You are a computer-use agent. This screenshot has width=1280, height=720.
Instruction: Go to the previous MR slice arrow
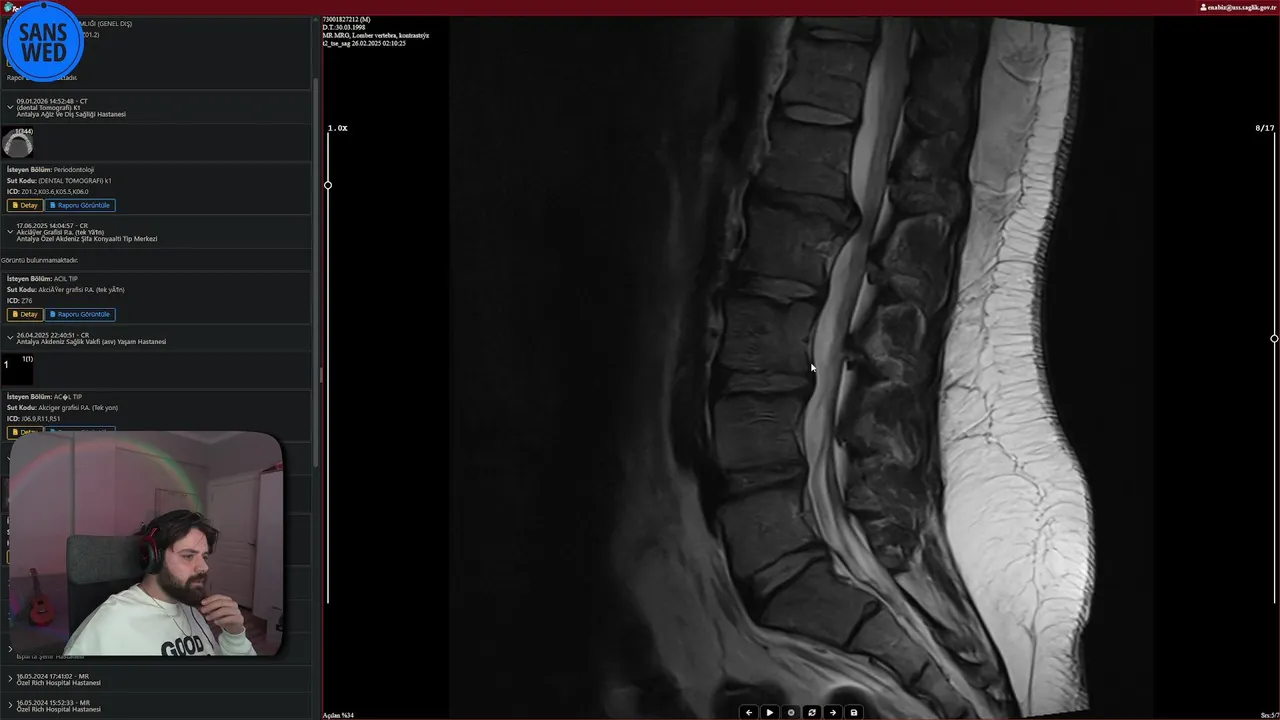pyautogui.click(x=749, y=712)
